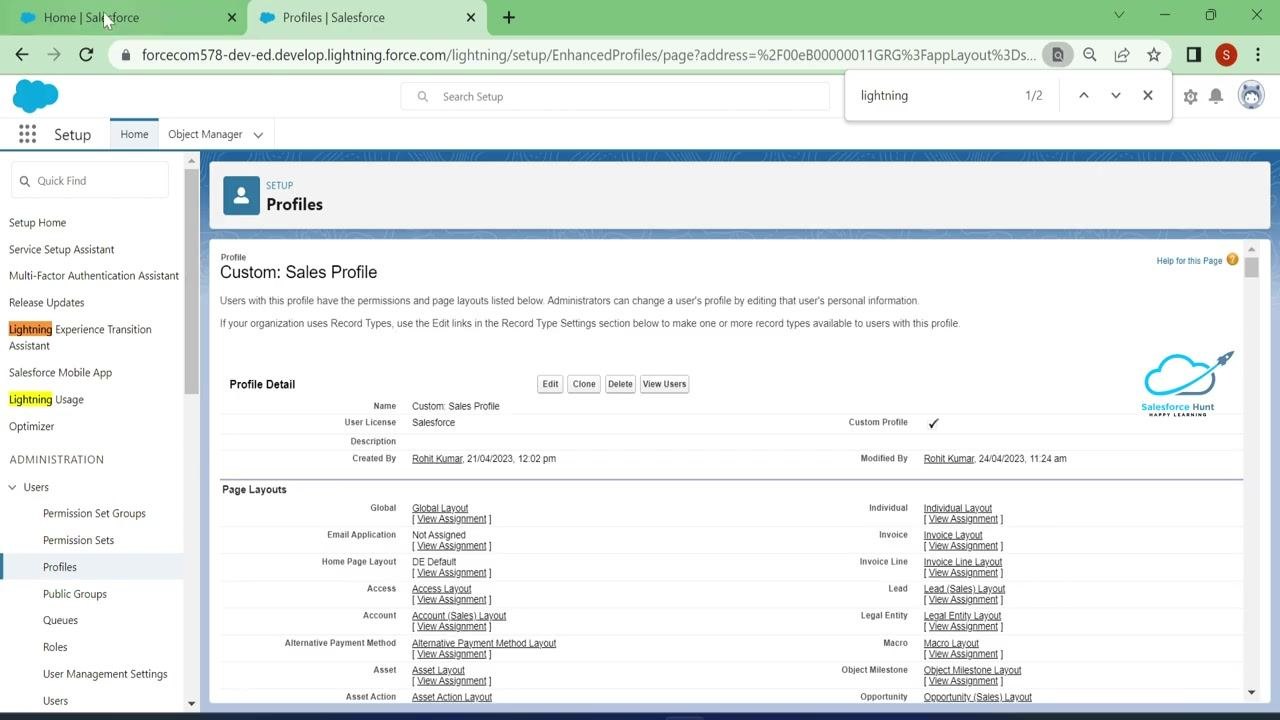
Task: Open Permission Sets in sidebar
Action: (78, 540)
